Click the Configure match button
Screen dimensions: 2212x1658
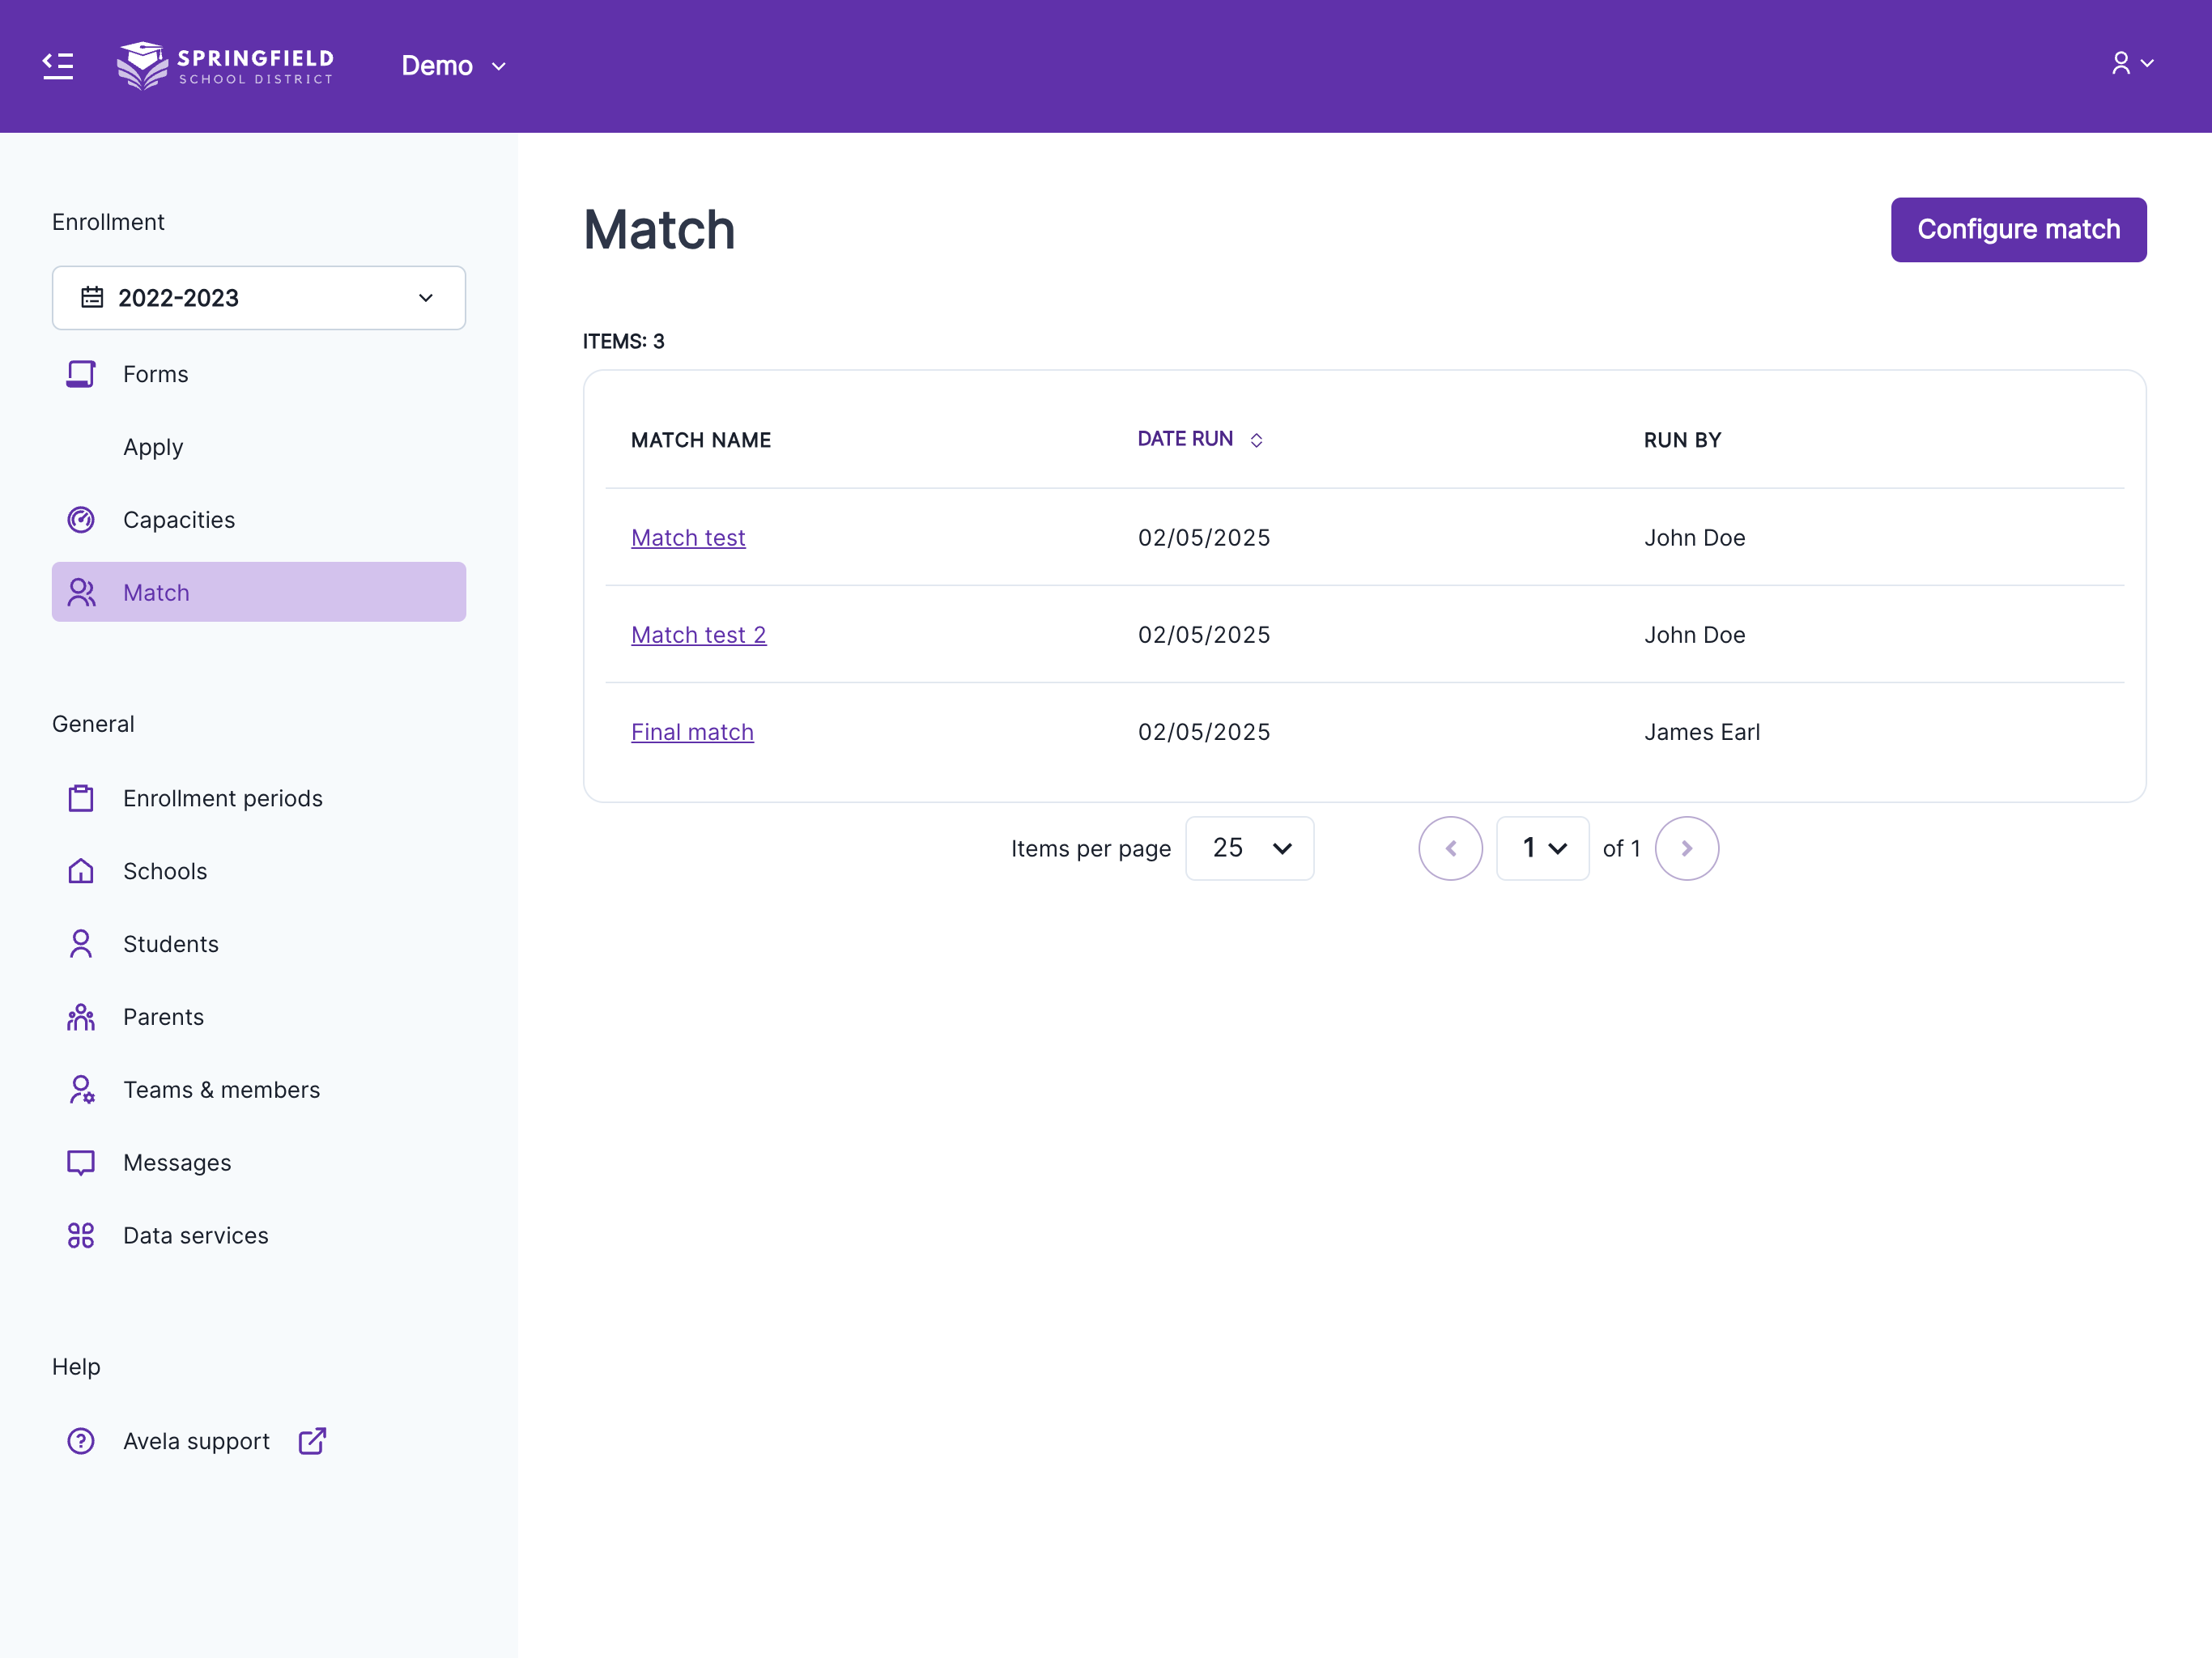coord(2018,229)
